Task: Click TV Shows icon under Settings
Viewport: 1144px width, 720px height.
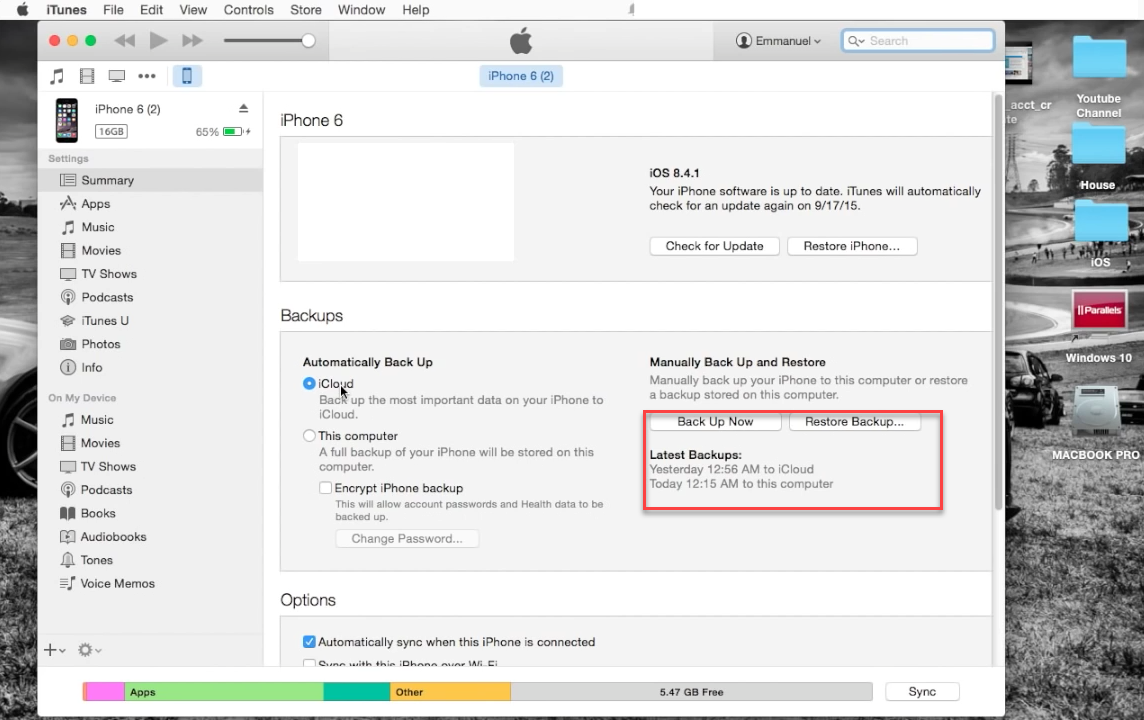Action: tap(68, 274)
